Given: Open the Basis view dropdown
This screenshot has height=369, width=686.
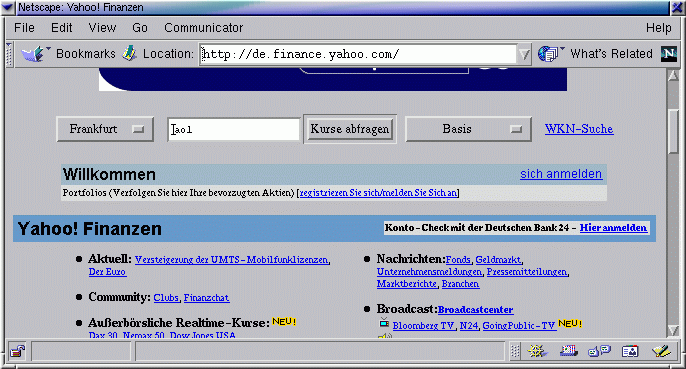Looking at the screenshot, I should 469,129.
